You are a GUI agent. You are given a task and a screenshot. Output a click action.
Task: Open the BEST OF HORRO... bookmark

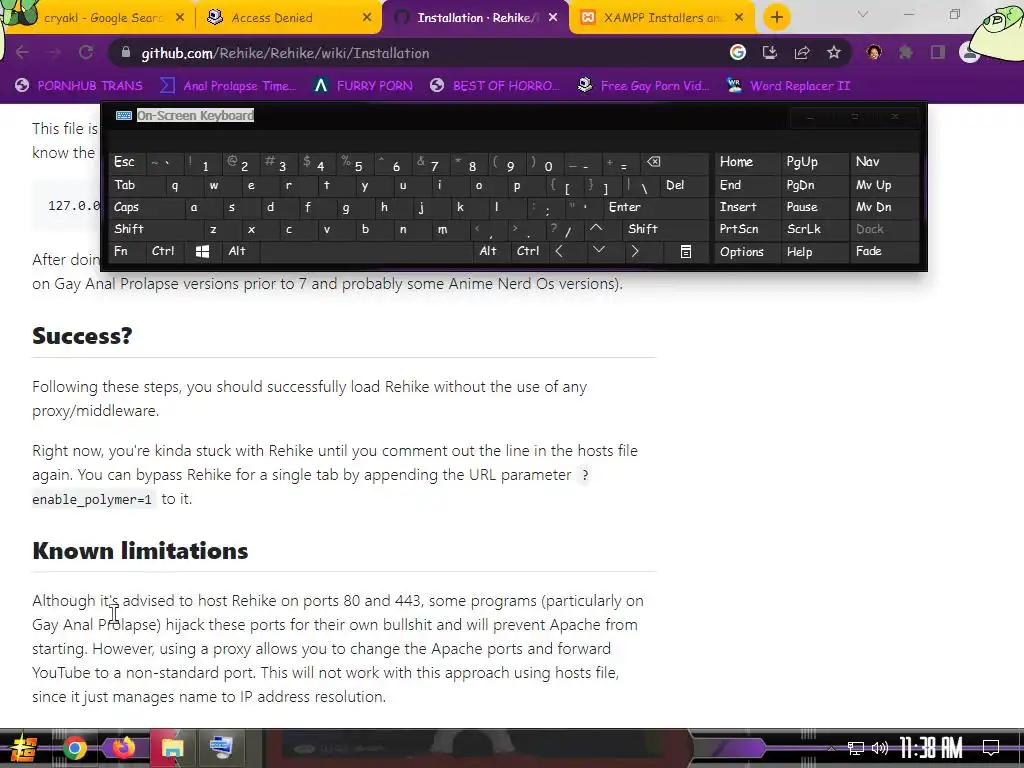[495, 86]
